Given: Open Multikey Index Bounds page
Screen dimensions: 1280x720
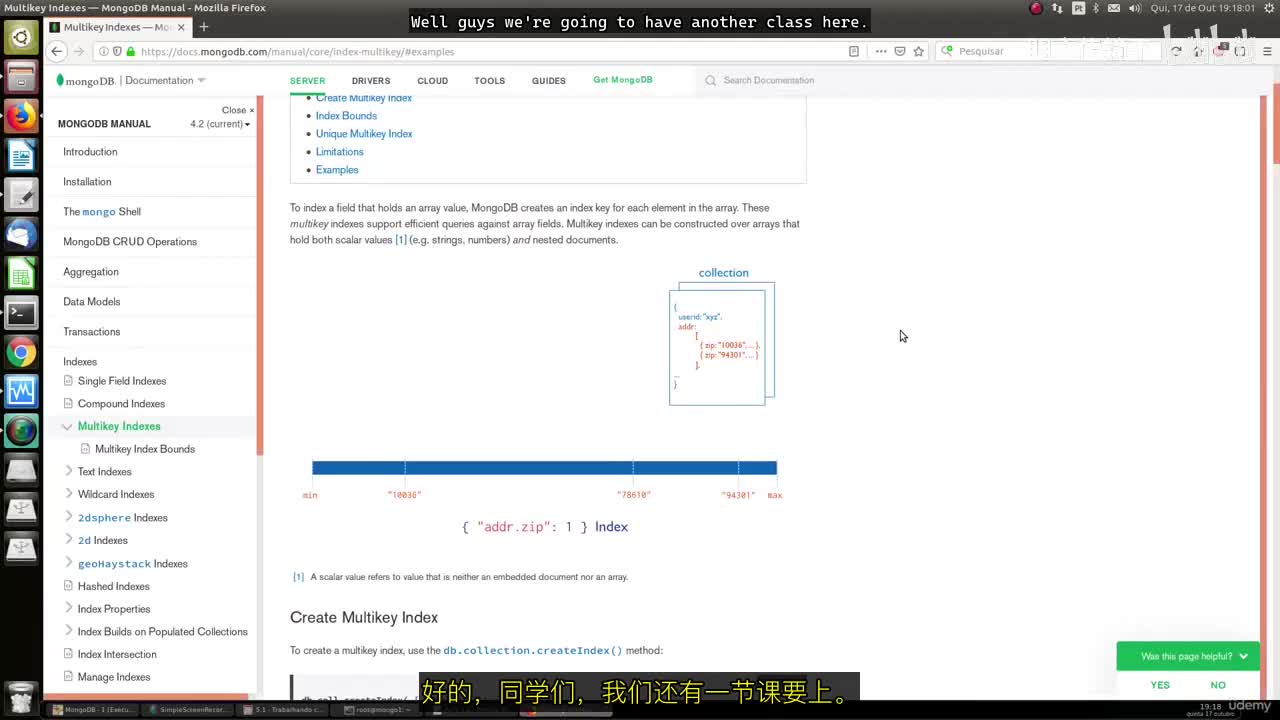Looking at the screenshot, I should pyautogui.click(x=145, y=449).
